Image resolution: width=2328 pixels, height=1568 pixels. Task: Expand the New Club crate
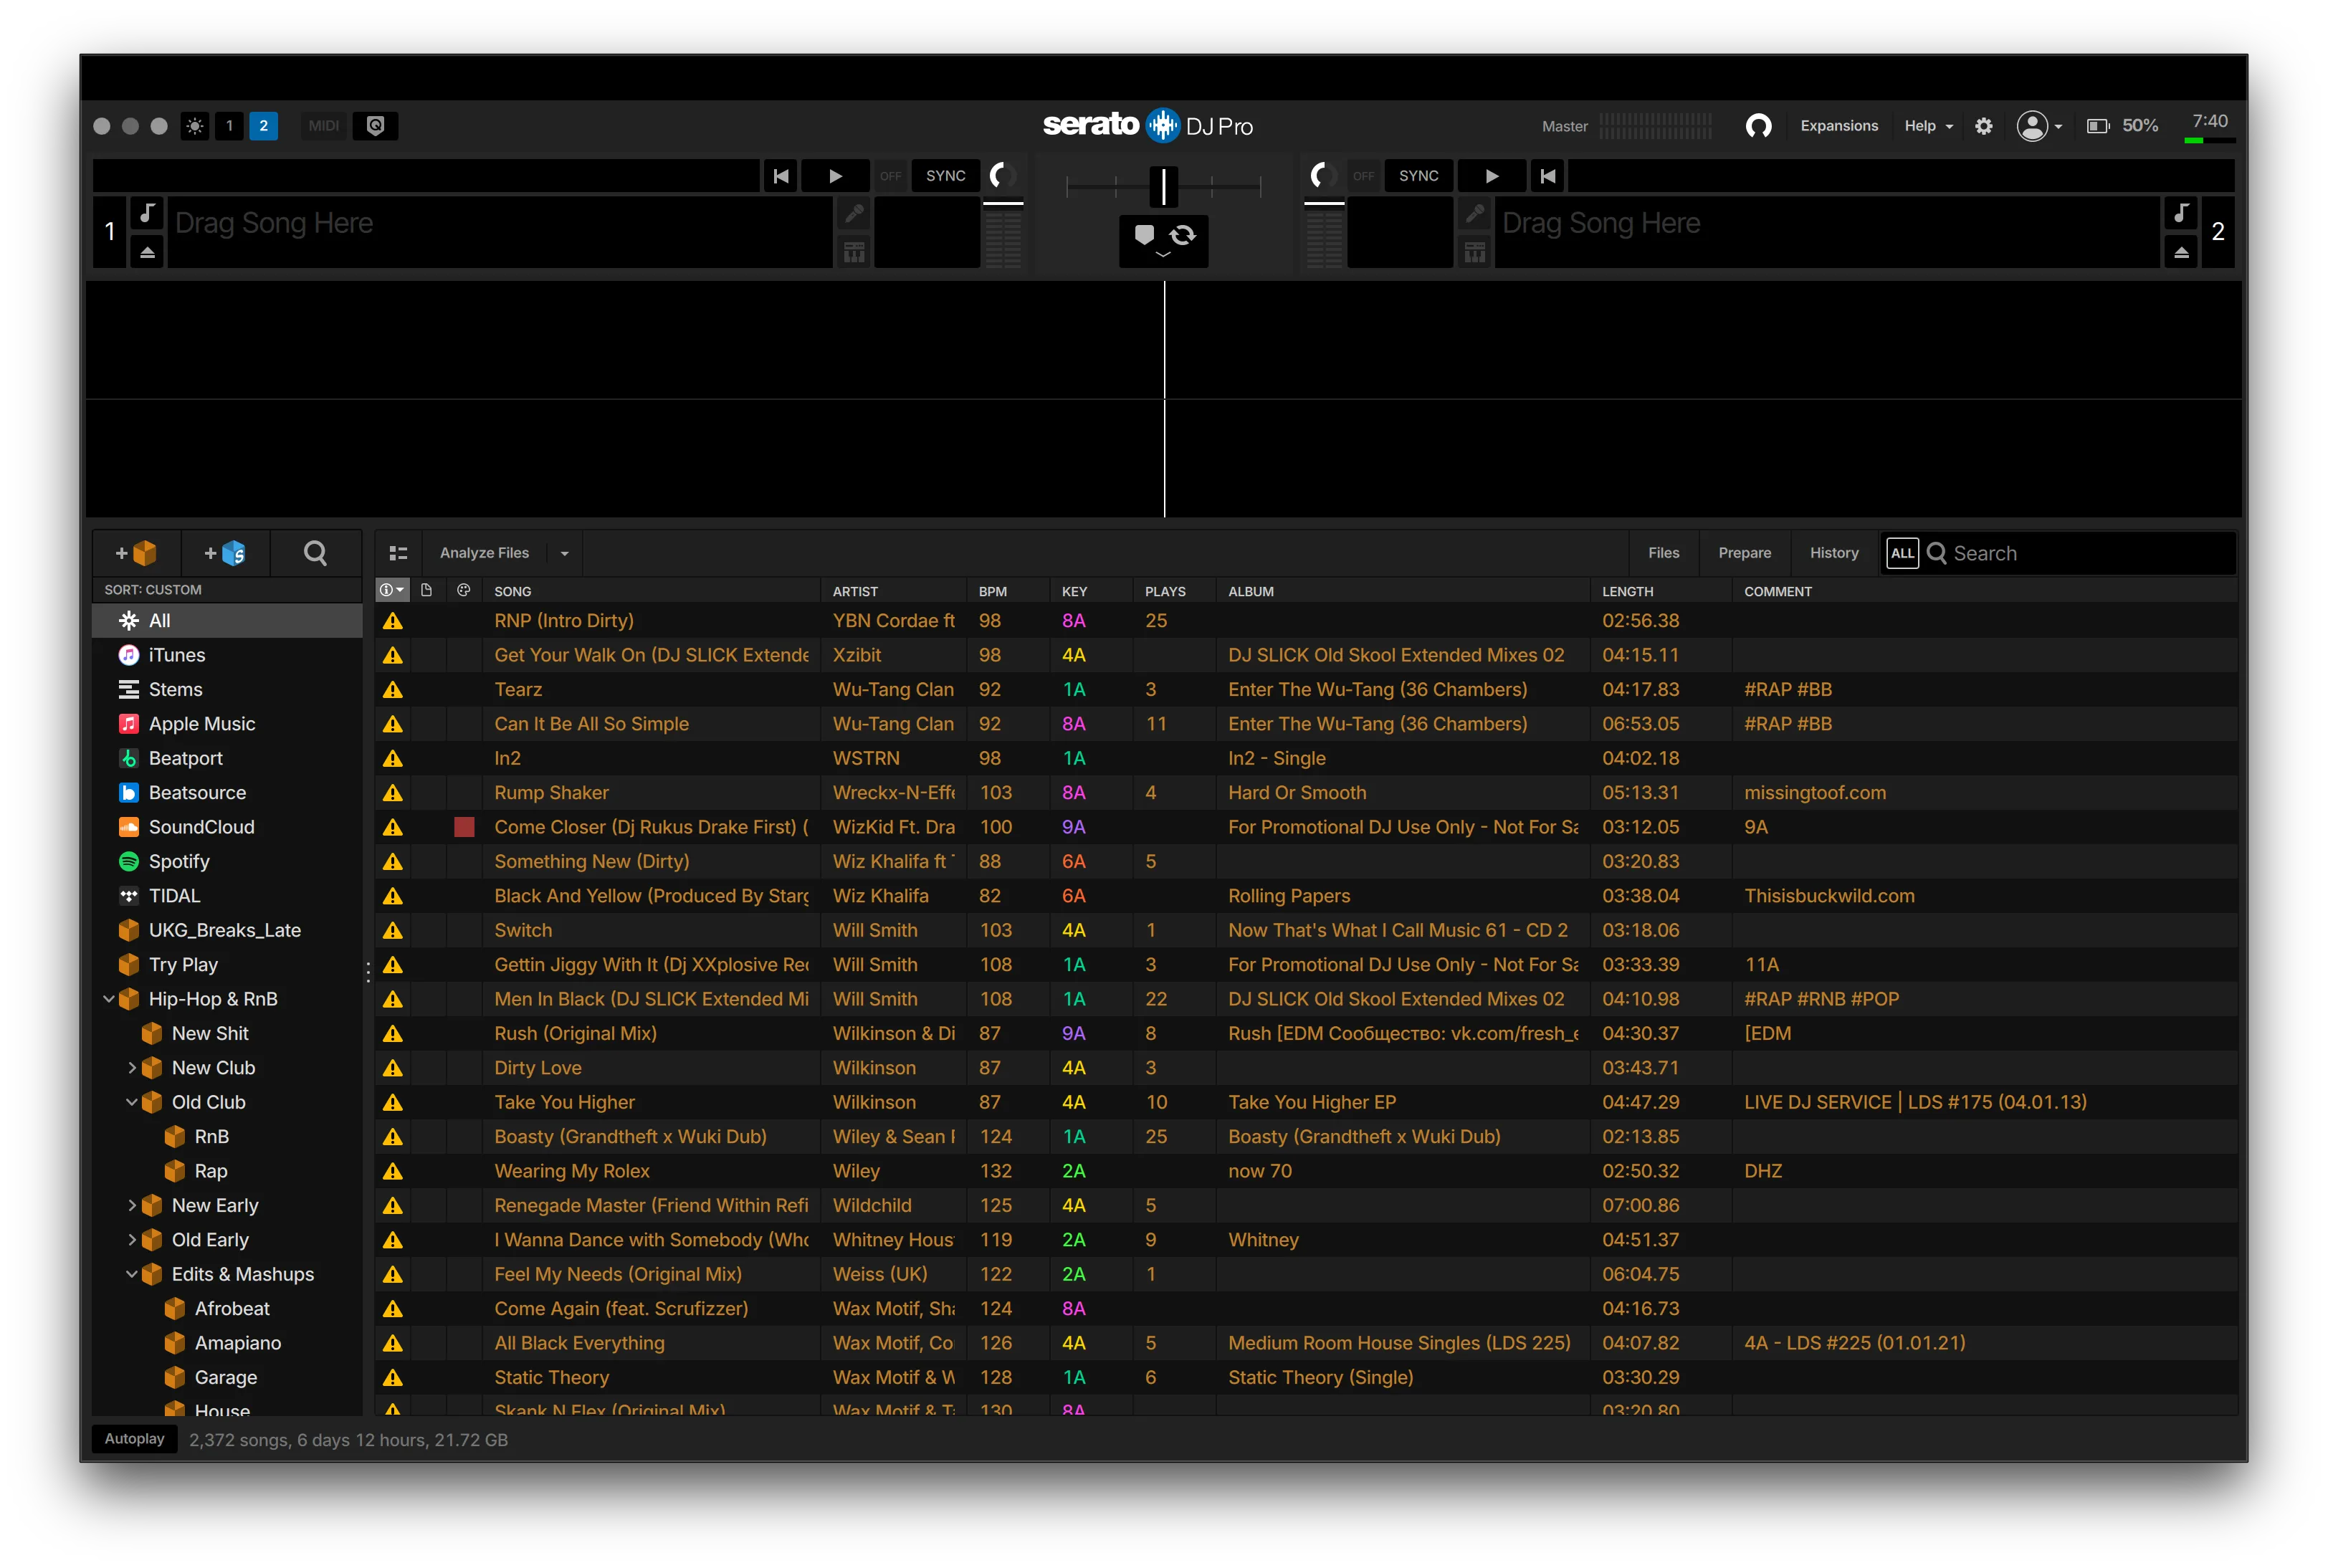[x=131, y=1068]
